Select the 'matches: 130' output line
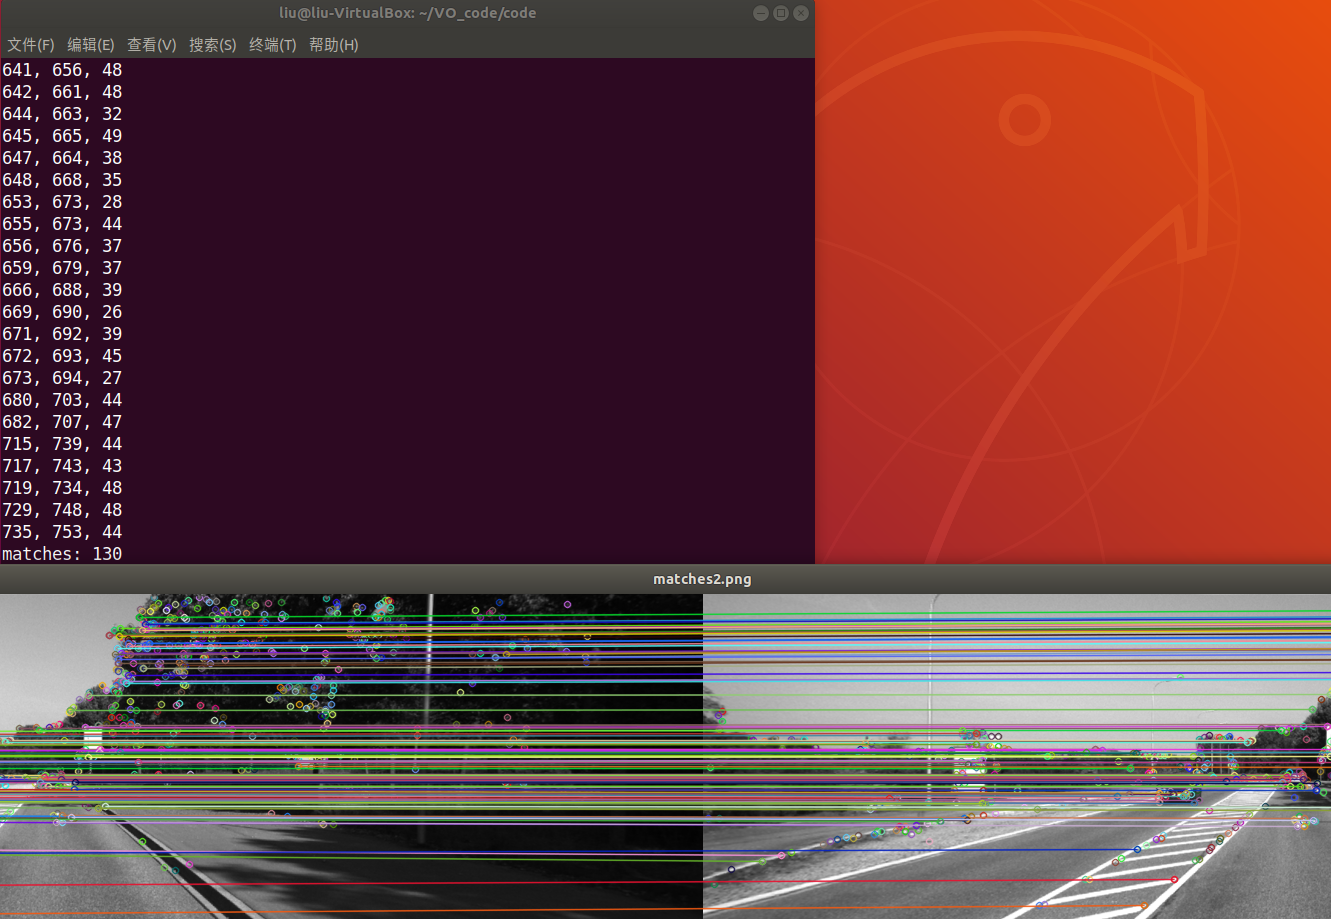This screenshot has width=1331, height=919. (x=62, y=553)
